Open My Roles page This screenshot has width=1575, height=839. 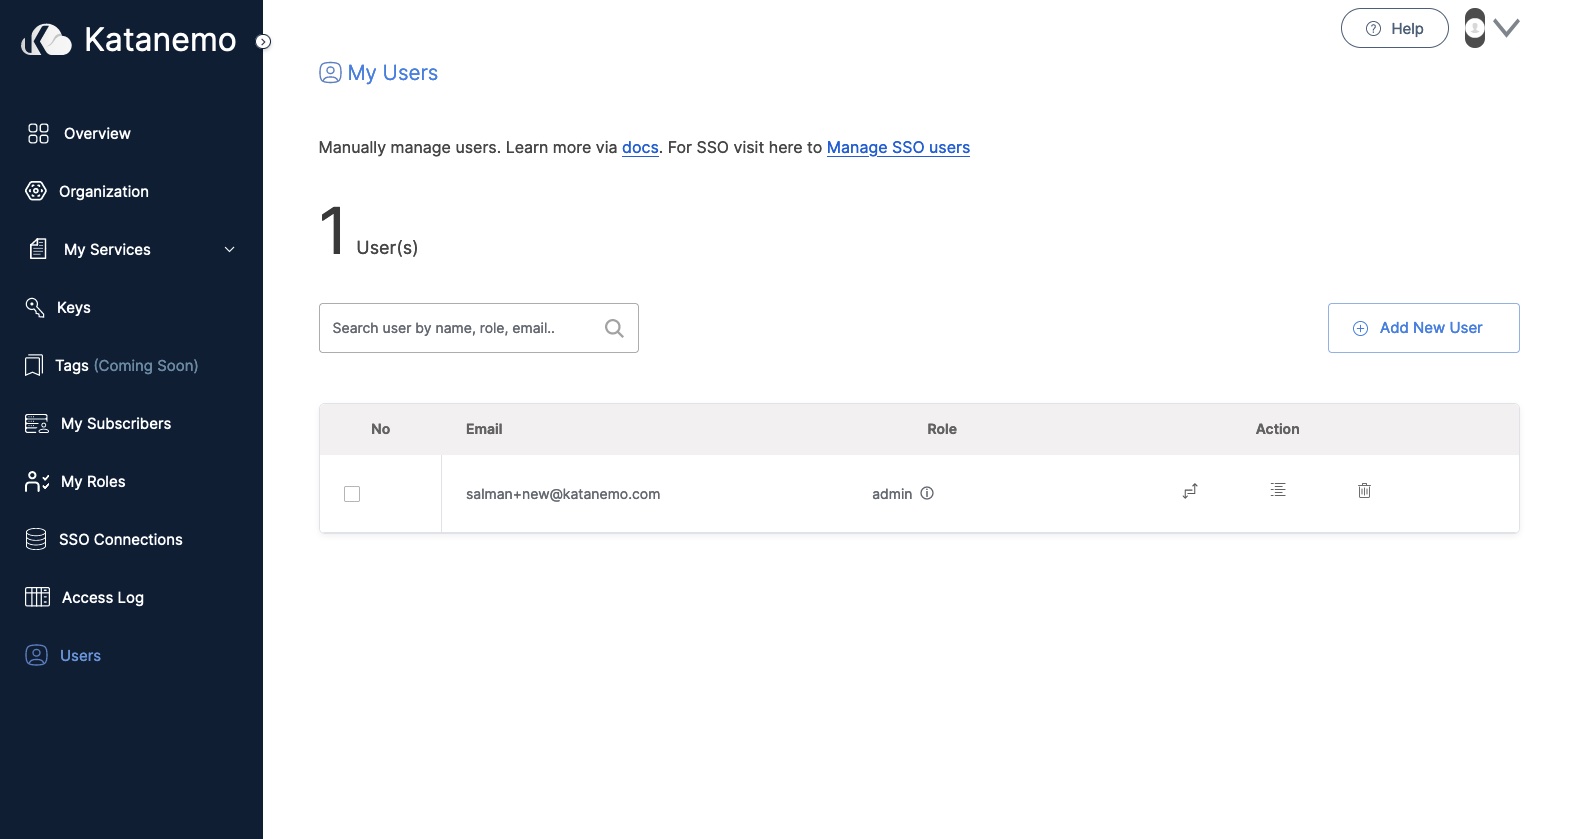(x=93, y=481)
